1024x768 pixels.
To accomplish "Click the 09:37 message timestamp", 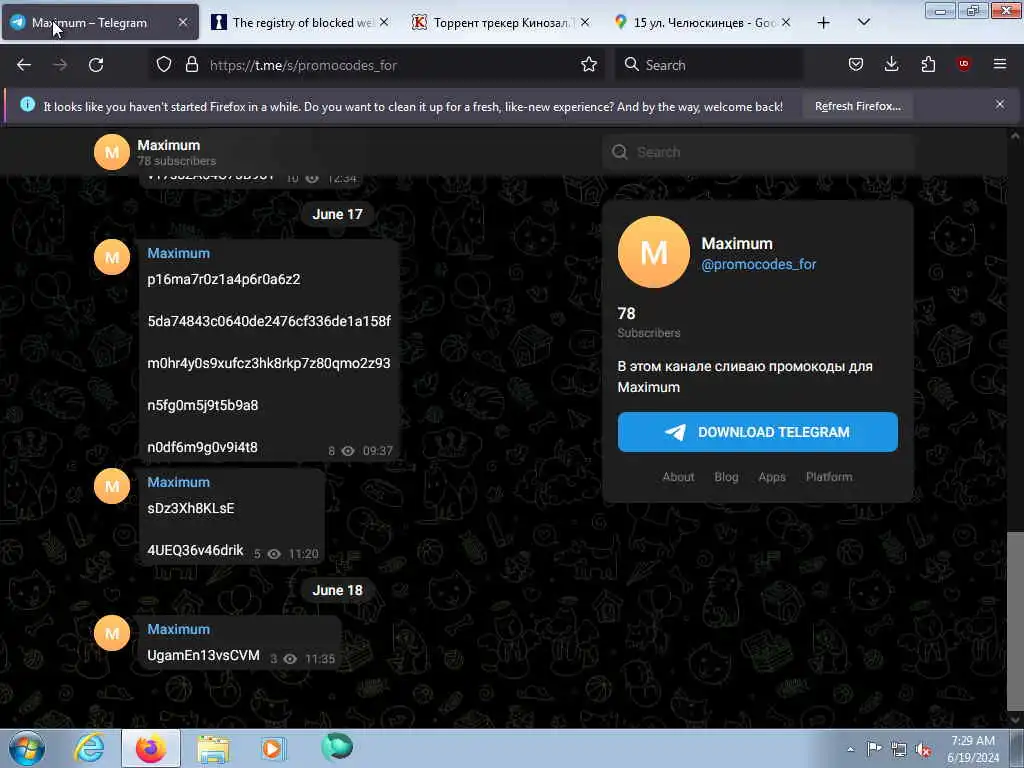I will click(377, 451).
